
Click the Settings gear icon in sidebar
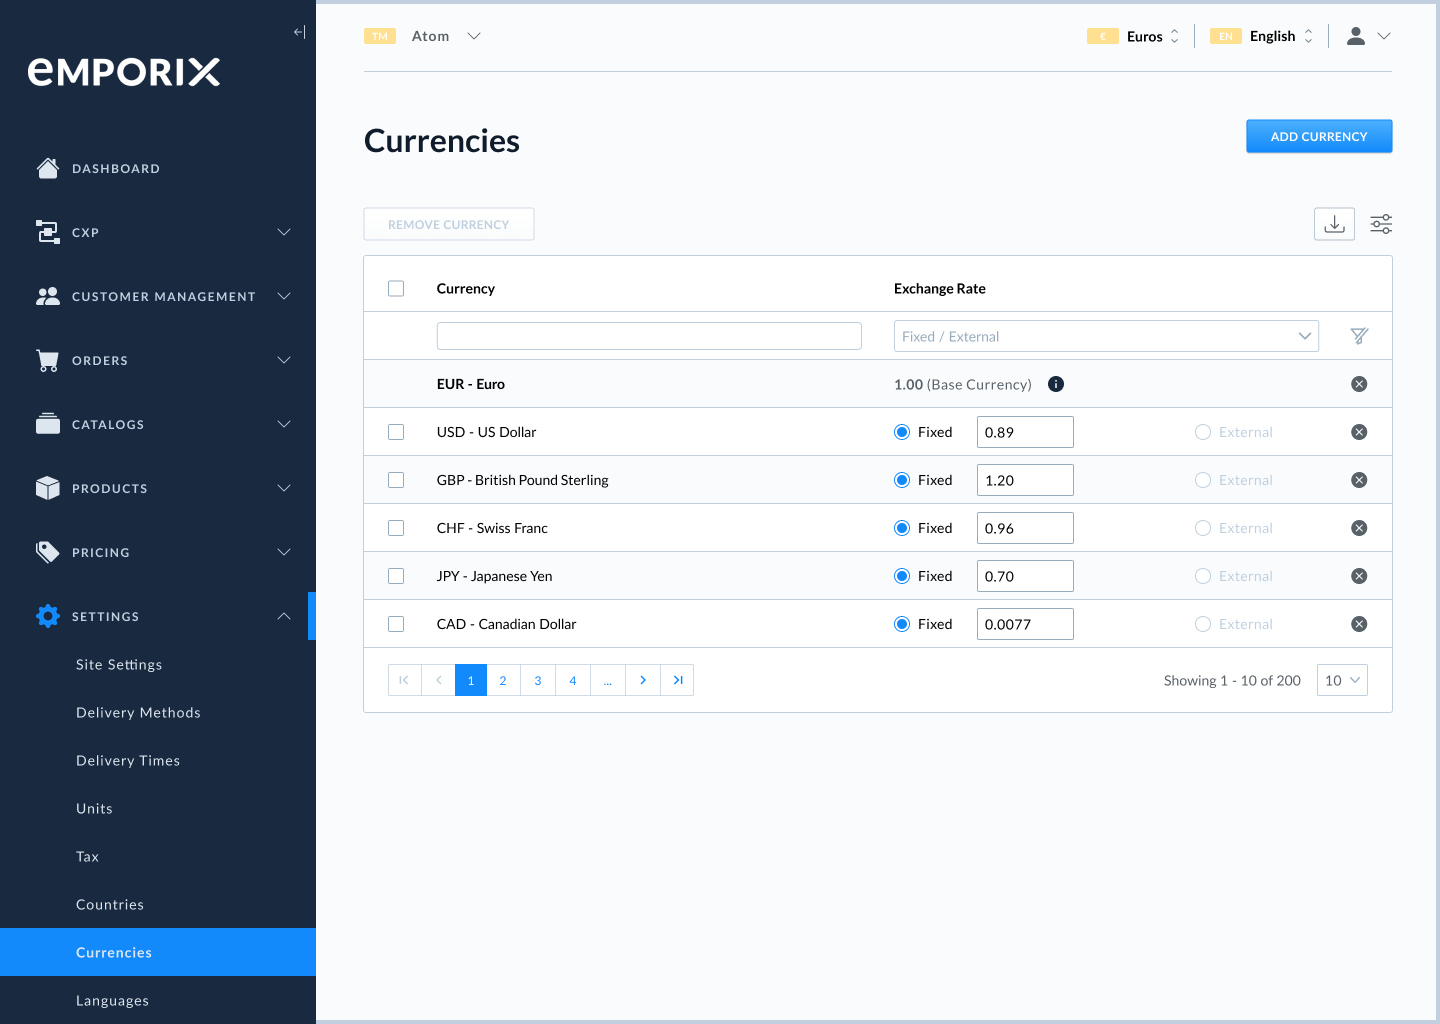coord(47,616)
